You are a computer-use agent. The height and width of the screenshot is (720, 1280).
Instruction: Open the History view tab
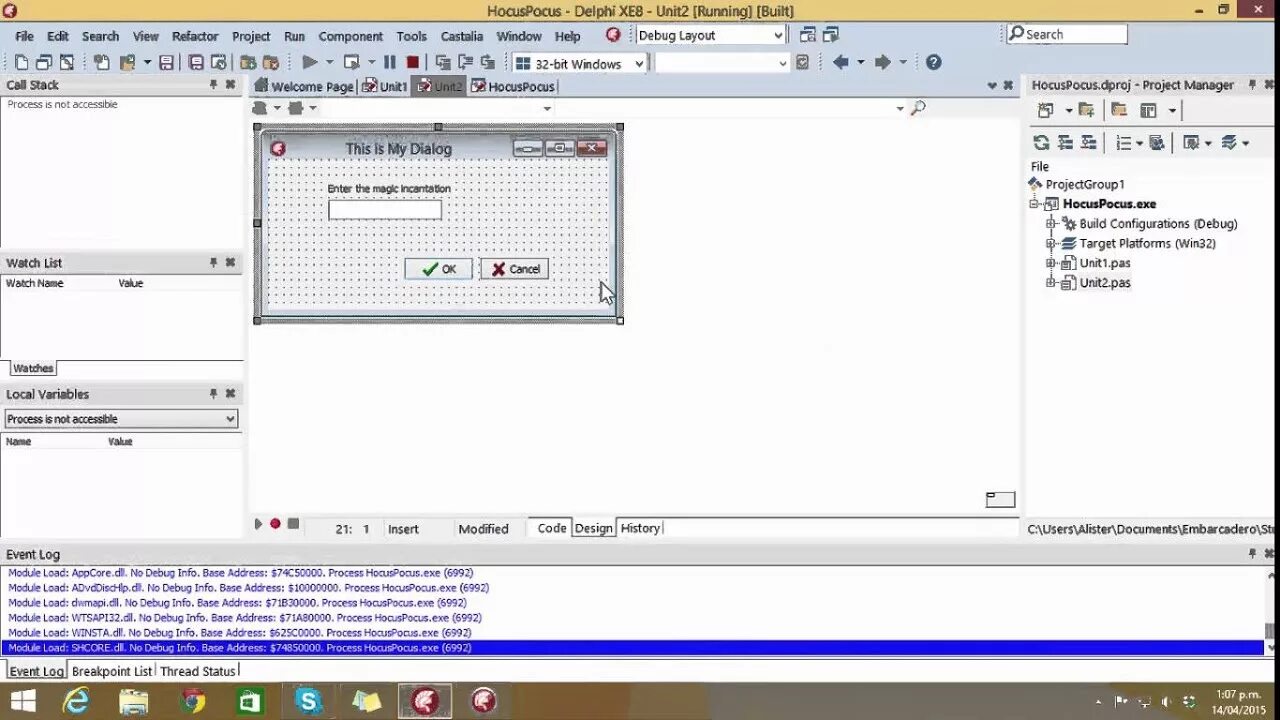(640, 528)
